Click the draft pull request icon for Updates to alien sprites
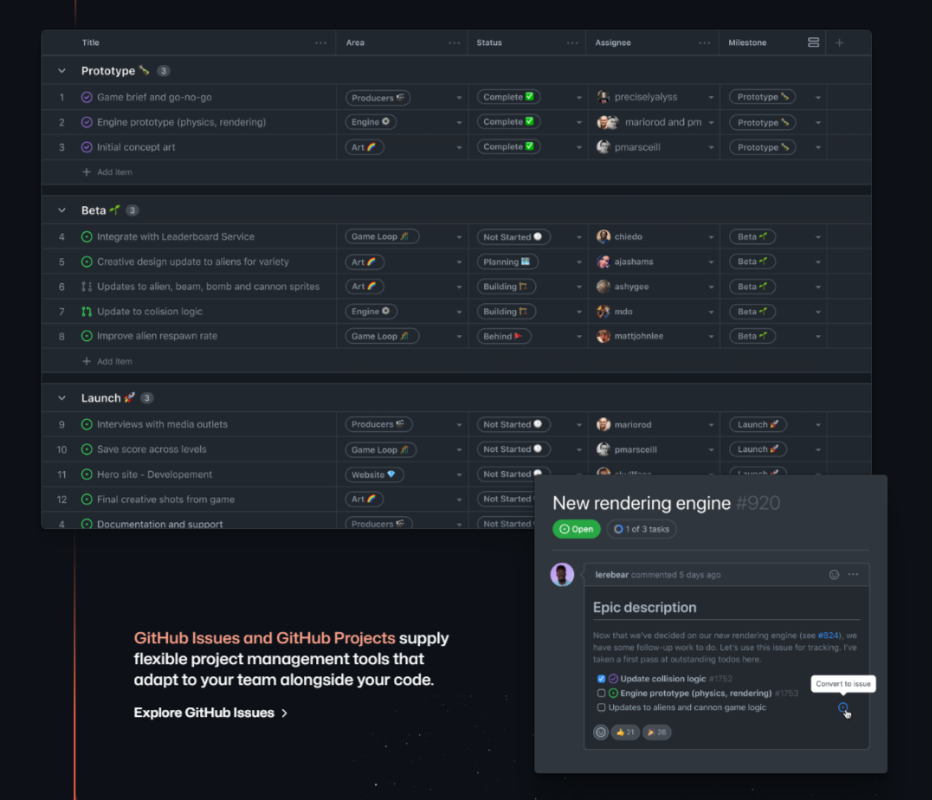Image resolution: width=932 pixels, height=800 pixels. tap(87, 286)
